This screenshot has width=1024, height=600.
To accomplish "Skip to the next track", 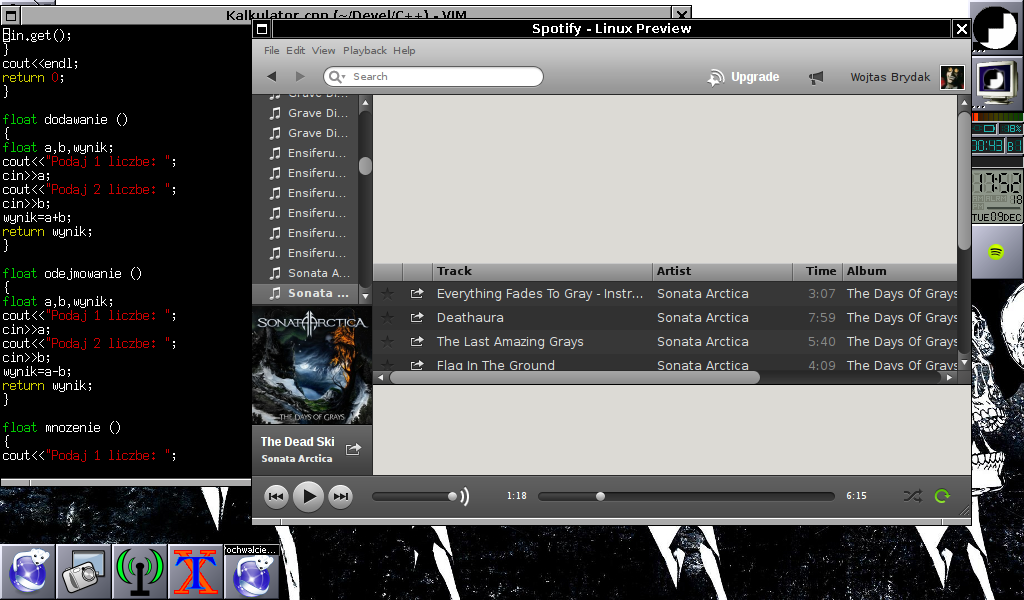I will pyautogui.click(x=340, y=497).
